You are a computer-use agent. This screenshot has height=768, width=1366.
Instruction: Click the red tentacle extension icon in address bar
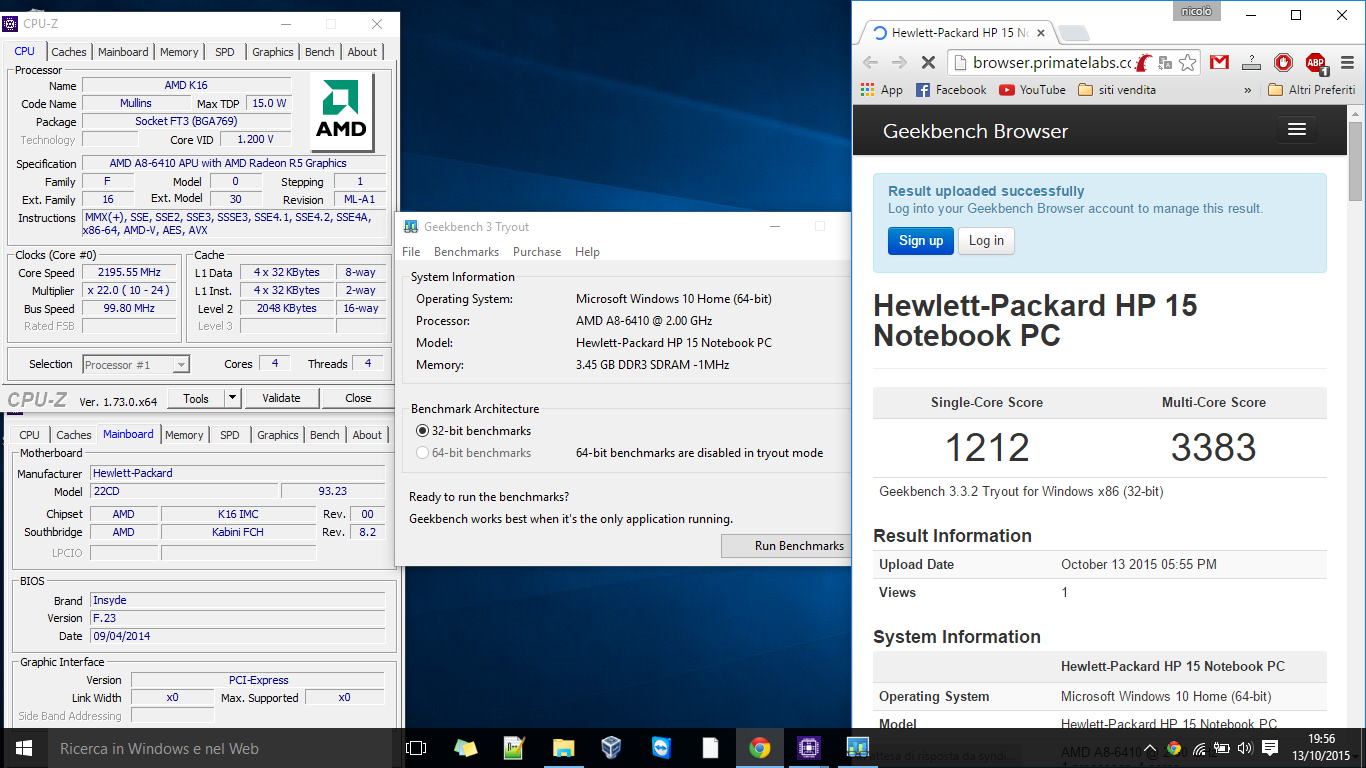[1144, 62]
